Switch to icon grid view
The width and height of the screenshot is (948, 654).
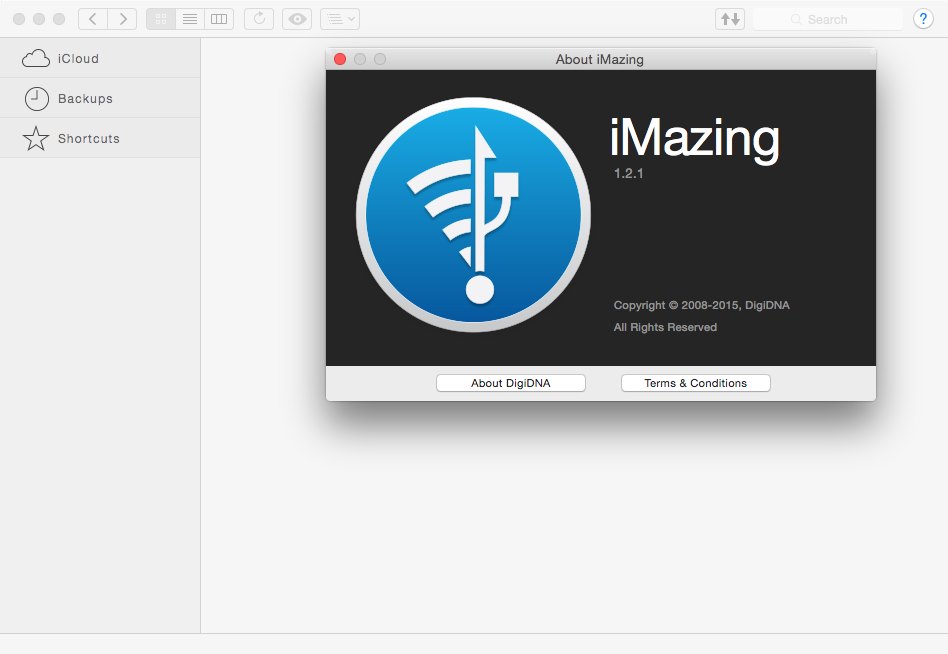pos(161,19)
